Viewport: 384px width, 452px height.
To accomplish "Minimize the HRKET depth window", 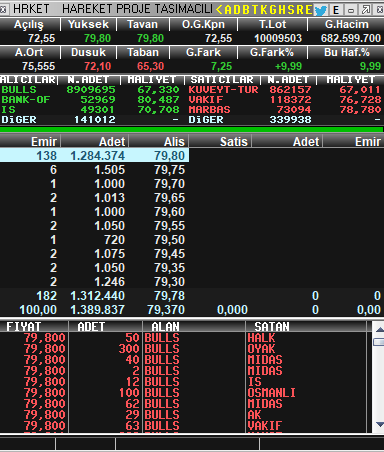I will point(351,10).
